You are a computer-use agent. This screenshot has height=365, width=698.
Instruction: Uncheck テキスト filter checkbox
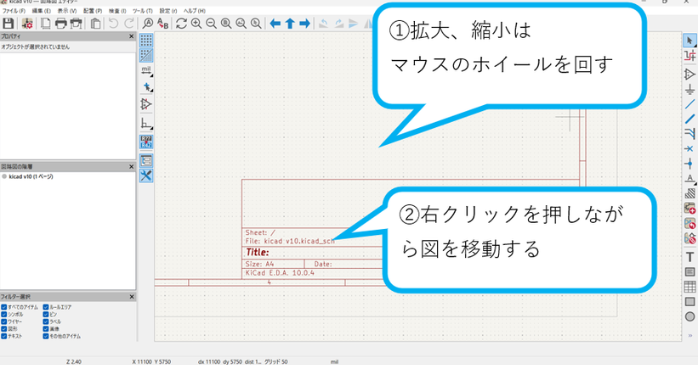pyautogui.click(x=4, y=336)
